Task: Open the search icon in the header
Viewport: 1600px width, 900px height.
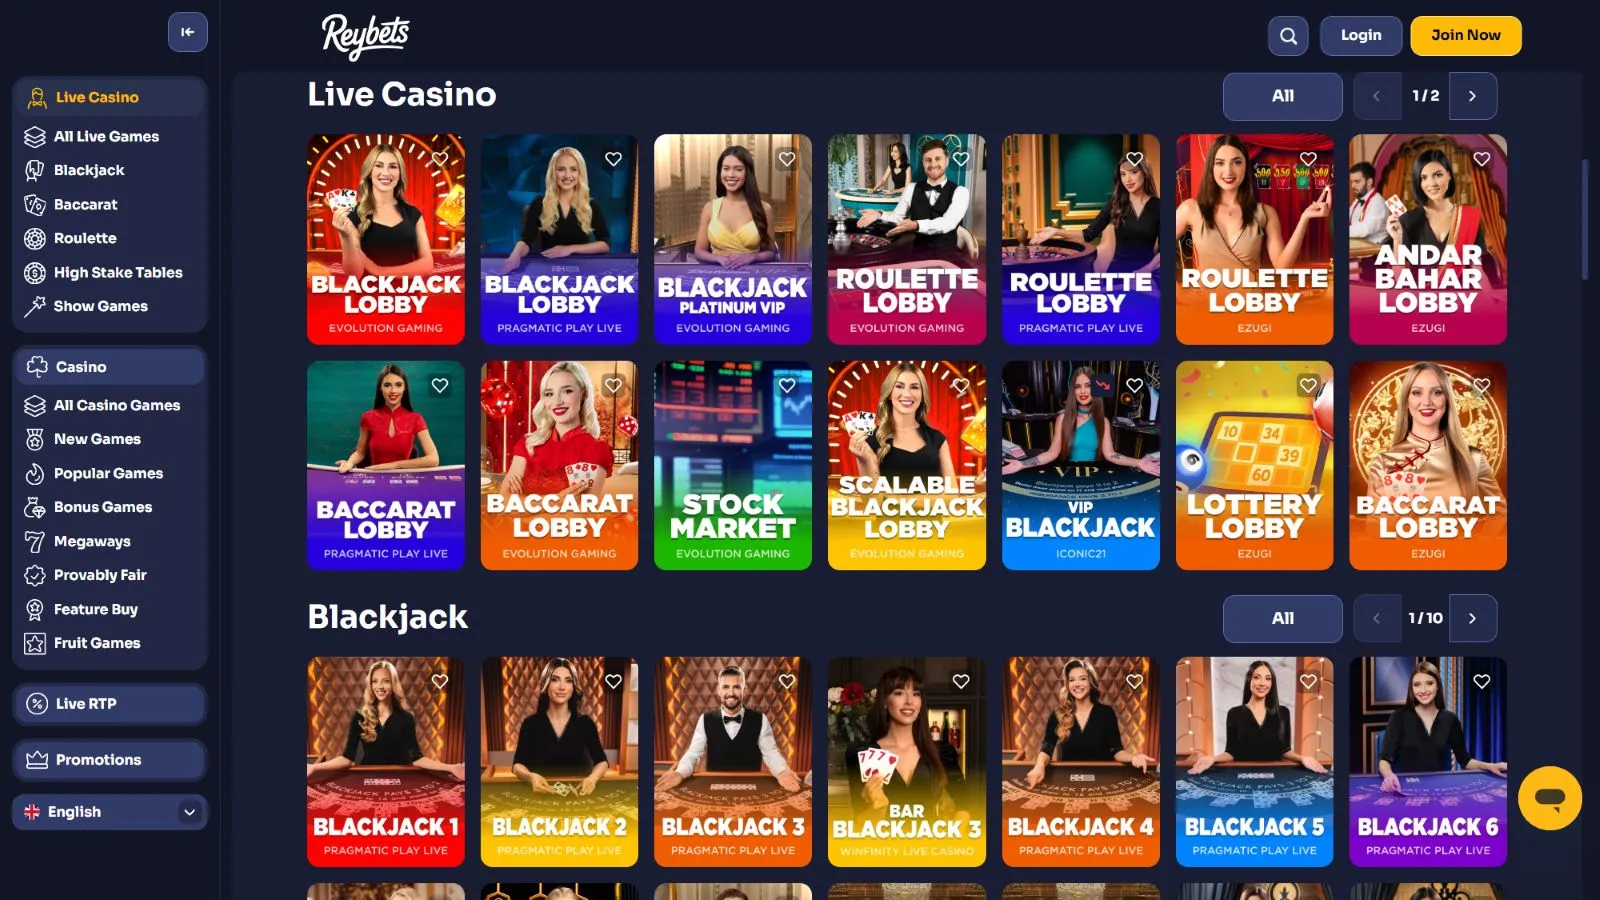Action: [x=1288, y=36]
